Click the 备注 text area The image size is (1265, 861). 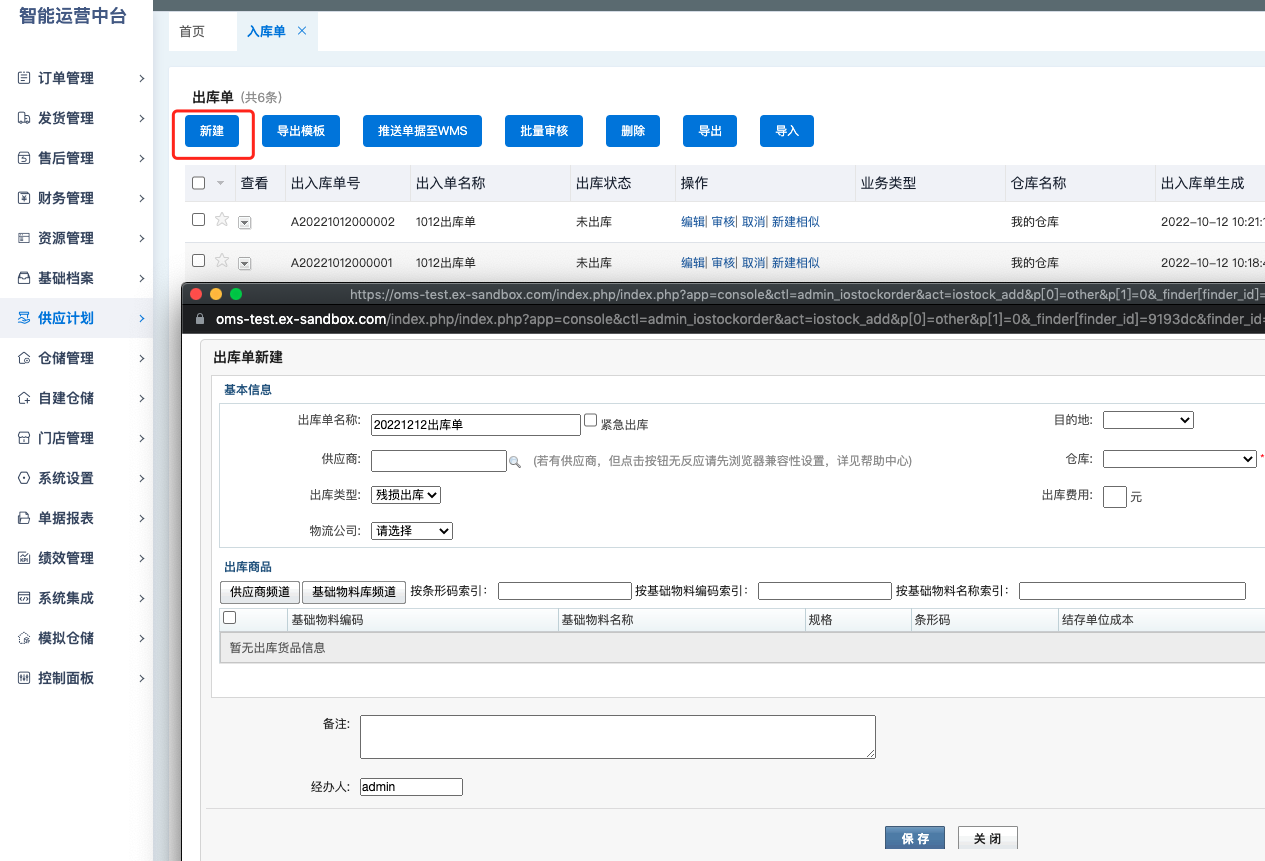coord(618,737)
